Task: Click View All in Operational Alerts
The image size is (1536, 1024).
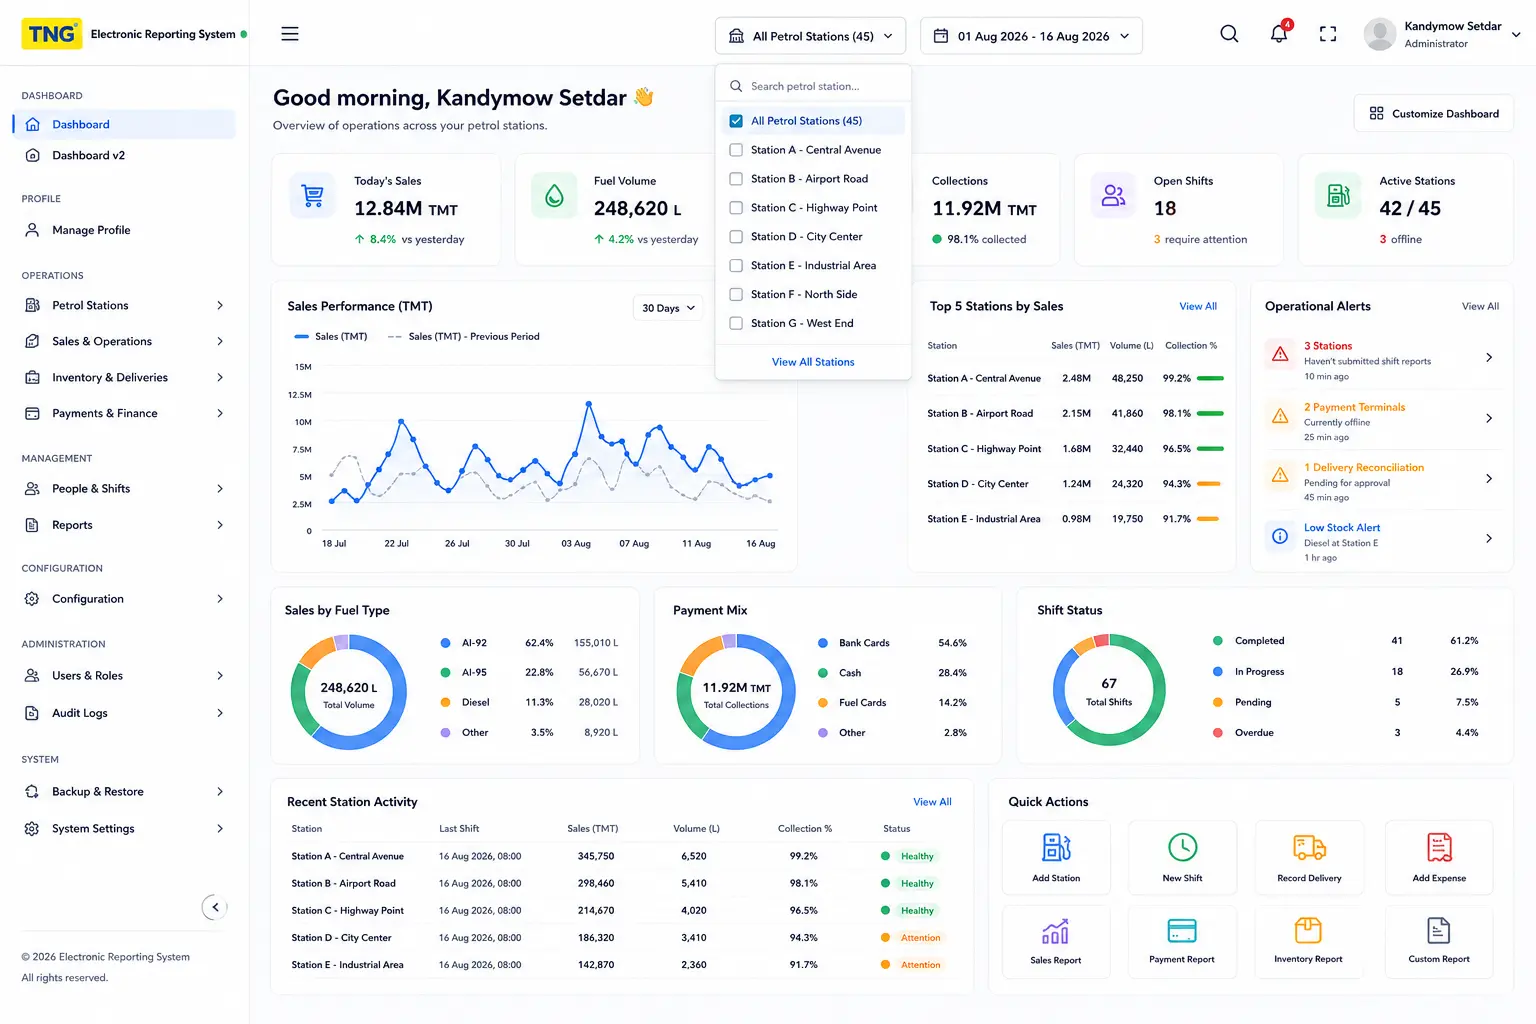Action: (1480, 306)
